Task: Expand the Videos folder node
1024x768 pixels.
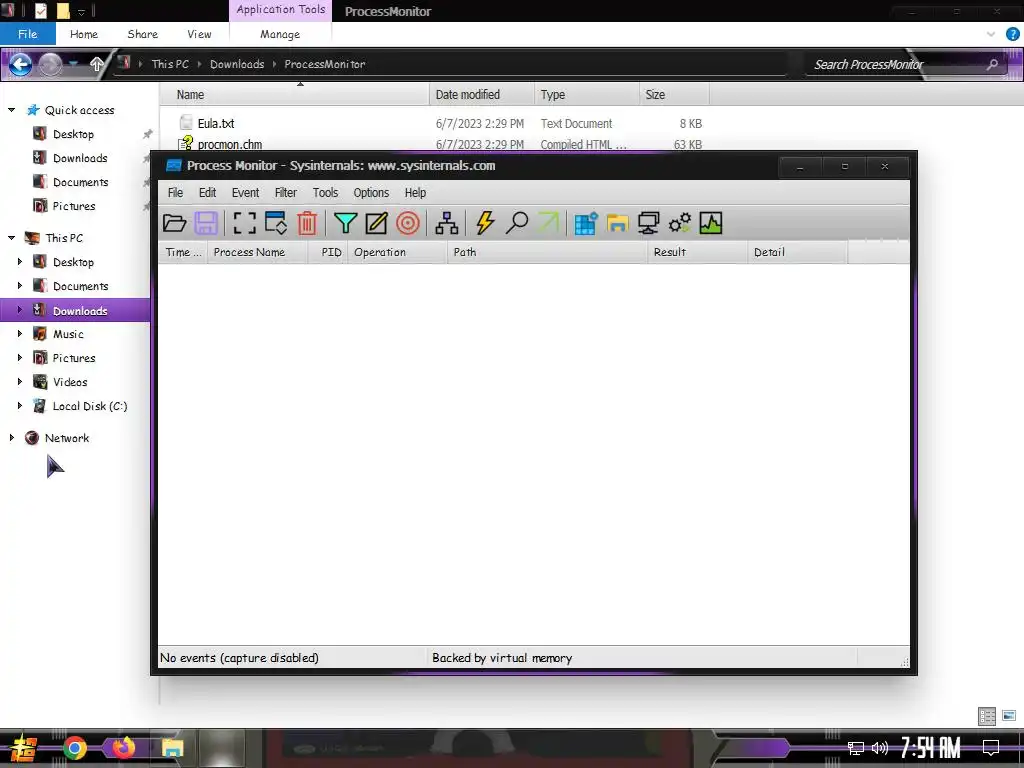Action: click(20, 381)
